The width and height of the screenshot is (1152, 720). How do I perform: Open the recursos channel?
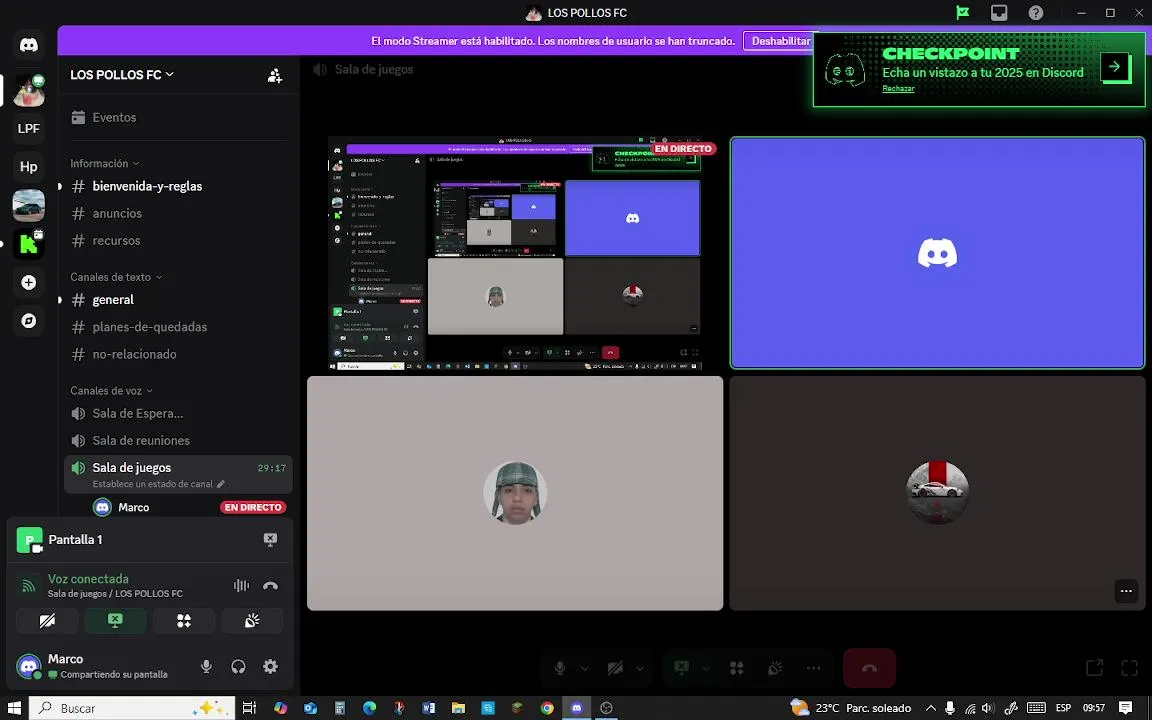pyautogui.click(x=179, y=240)
